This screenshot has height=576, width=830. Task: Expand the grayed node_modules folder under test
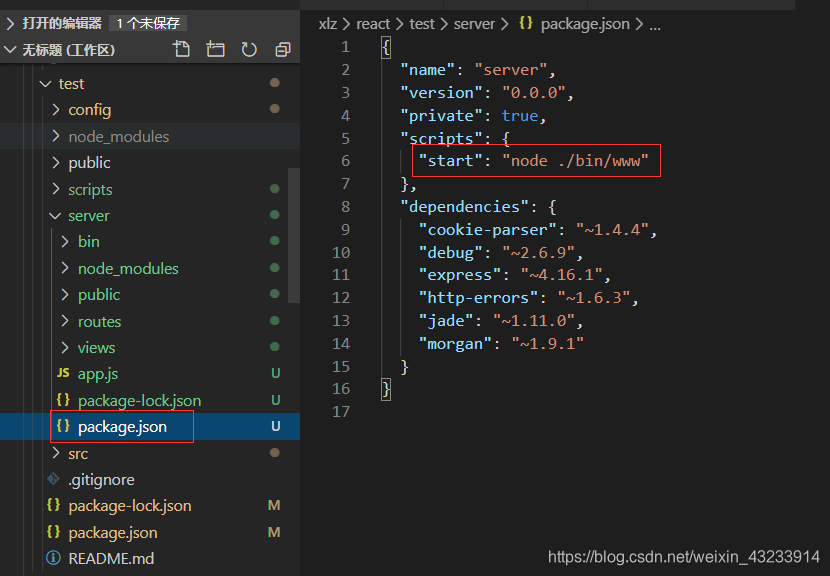tap(56, 136)
